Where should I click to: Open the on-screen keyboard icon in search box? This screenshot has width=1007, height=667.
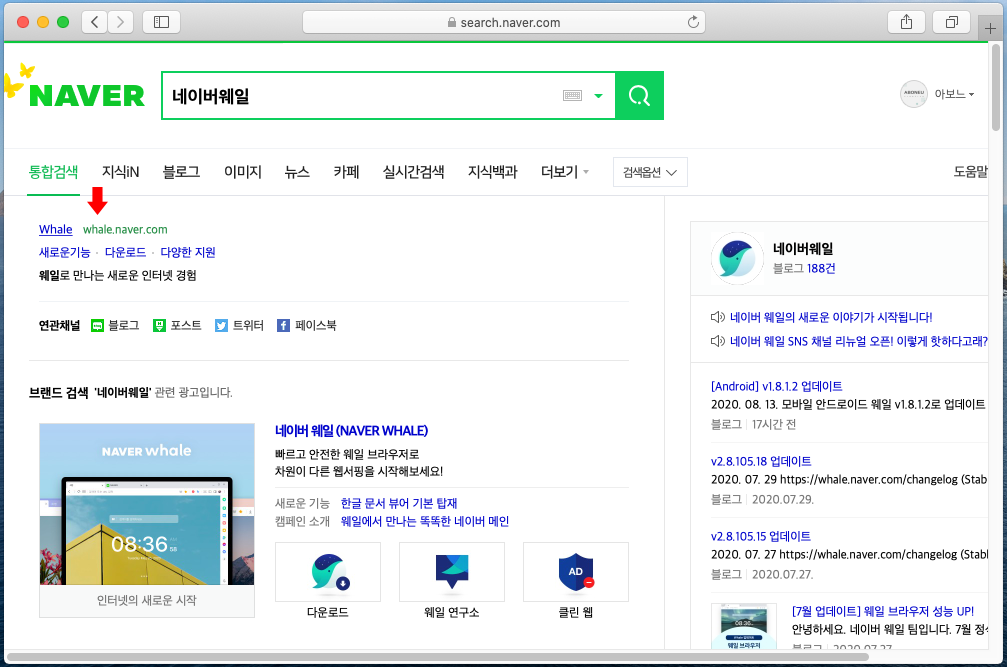572,96
